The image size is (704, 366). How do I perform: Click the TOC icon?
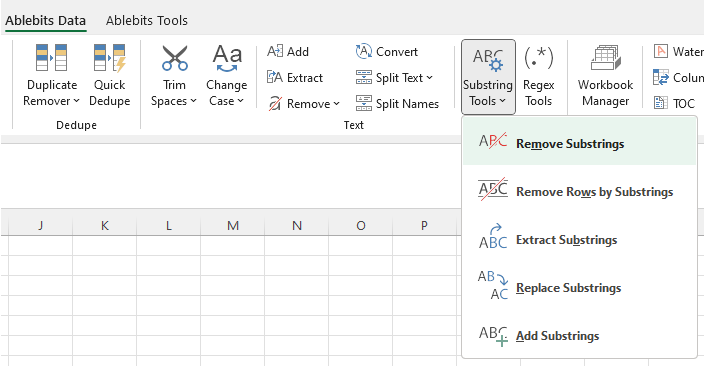660,103
